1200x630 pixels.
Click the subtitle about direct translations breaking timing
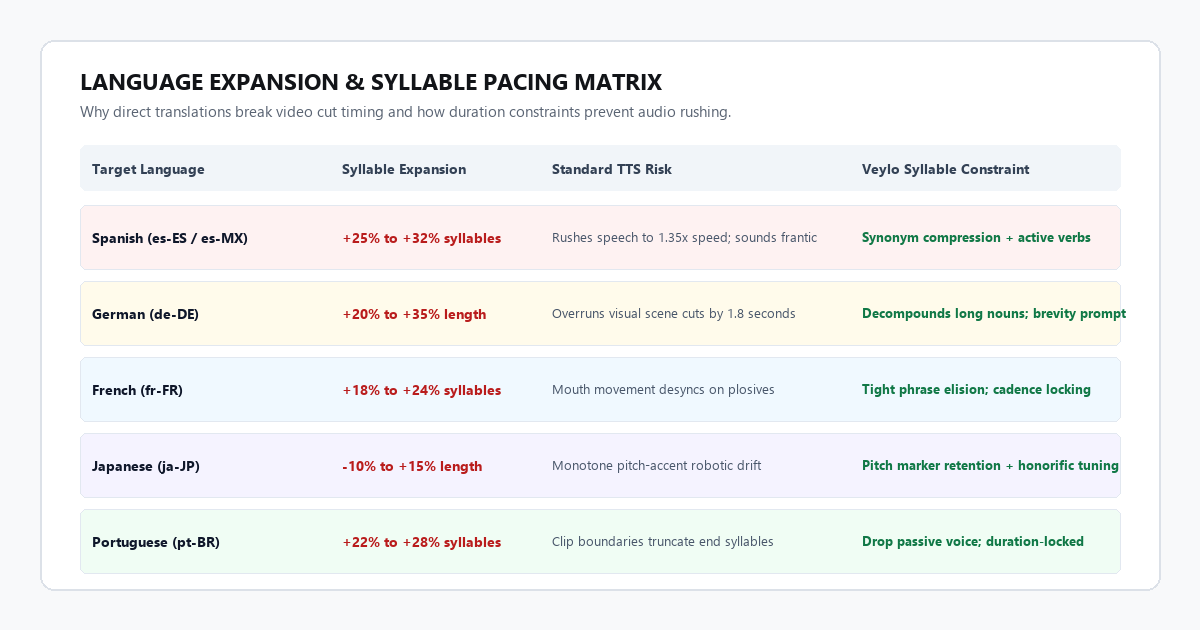405,112
